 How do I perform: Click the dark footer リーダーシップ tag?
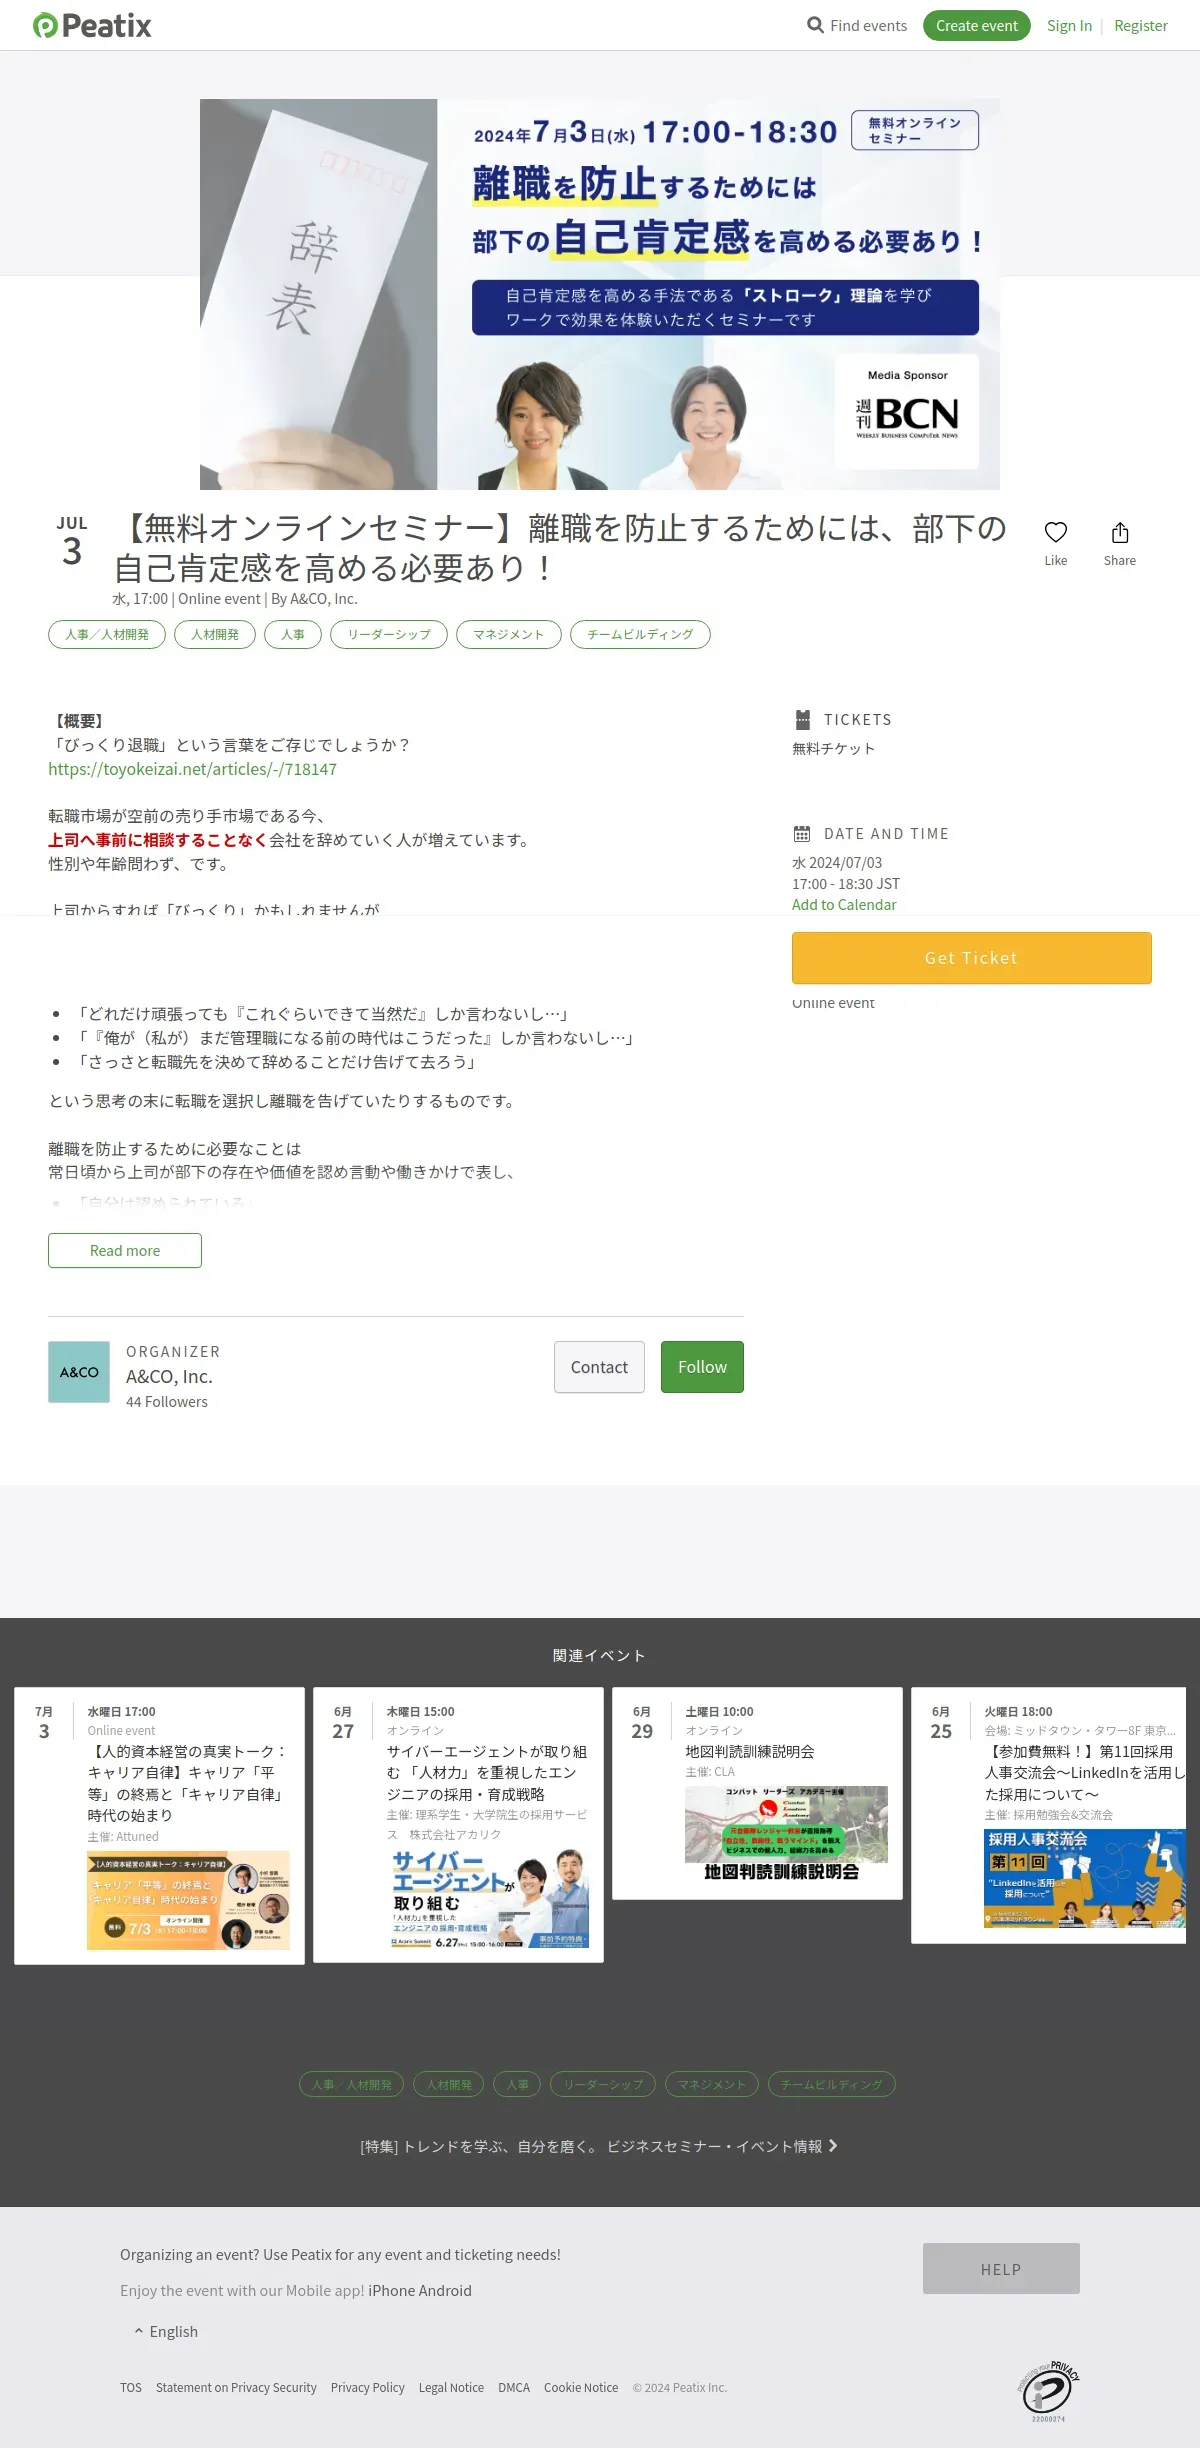point(603,2084)
